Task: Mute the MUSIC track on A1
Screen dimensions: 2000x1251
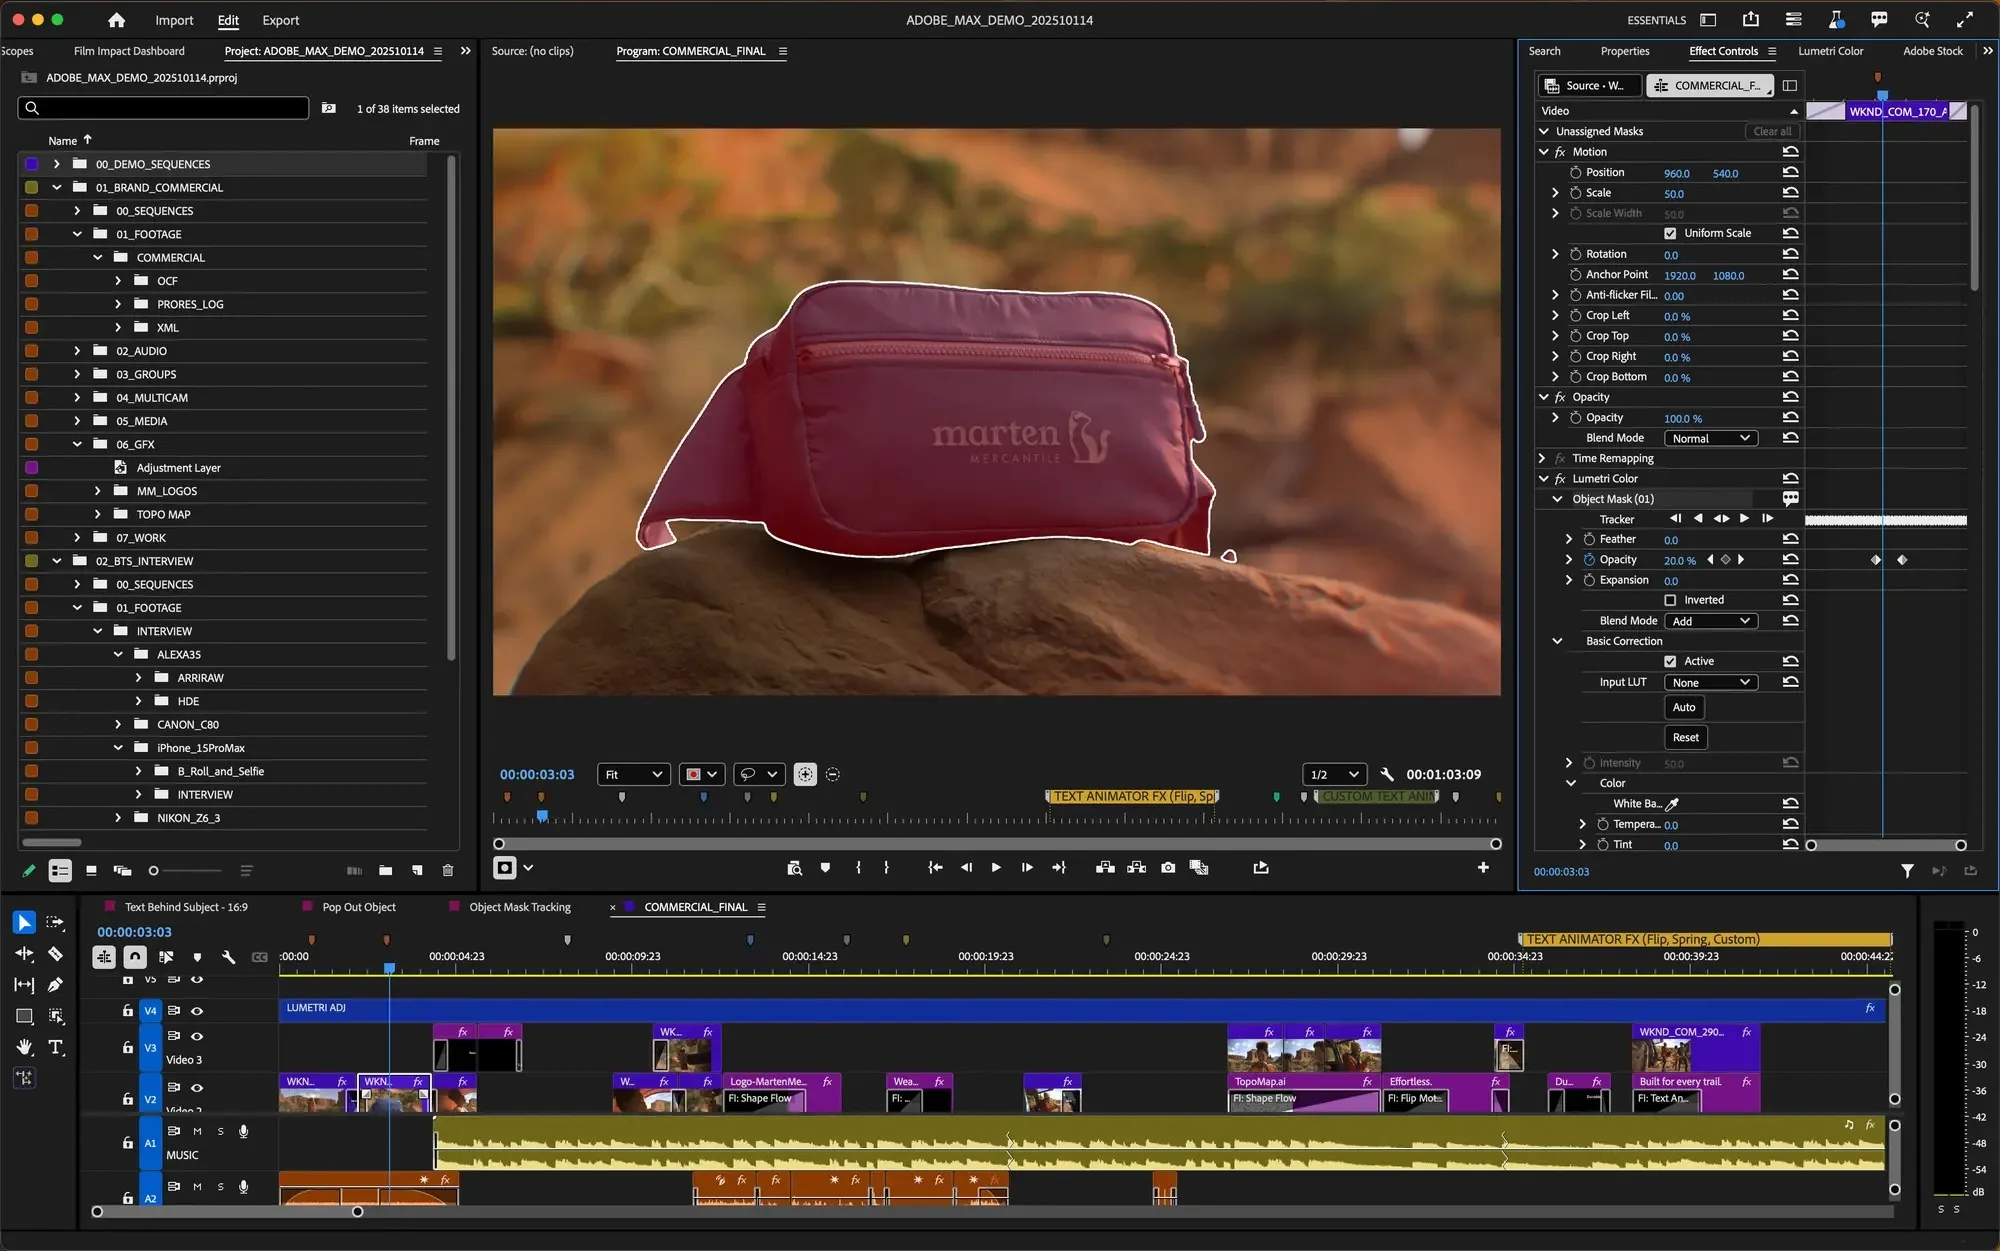Action: pyautogui.click(x=197, y=1131)
